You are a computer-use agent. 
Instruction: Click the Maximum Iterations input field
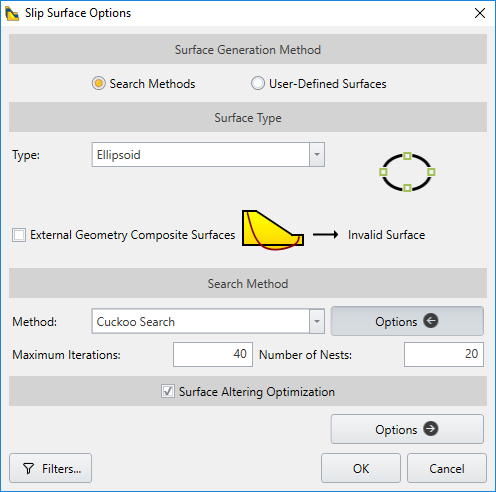213,354
